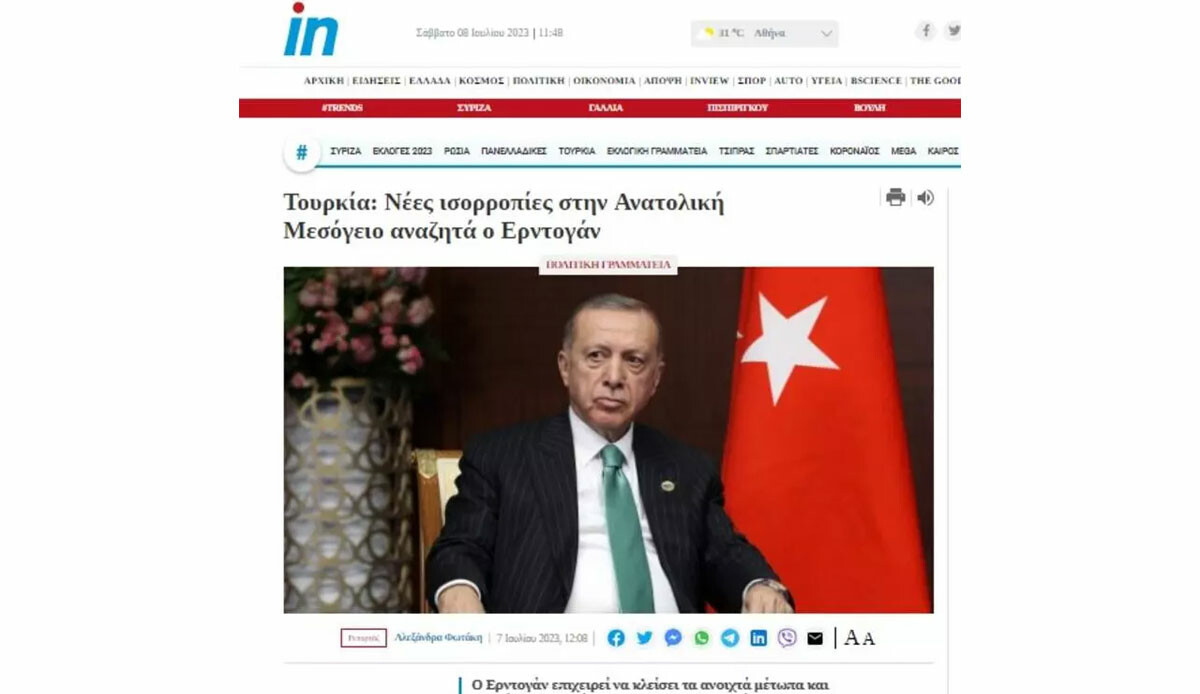Send article by email envelope icon

815,638
